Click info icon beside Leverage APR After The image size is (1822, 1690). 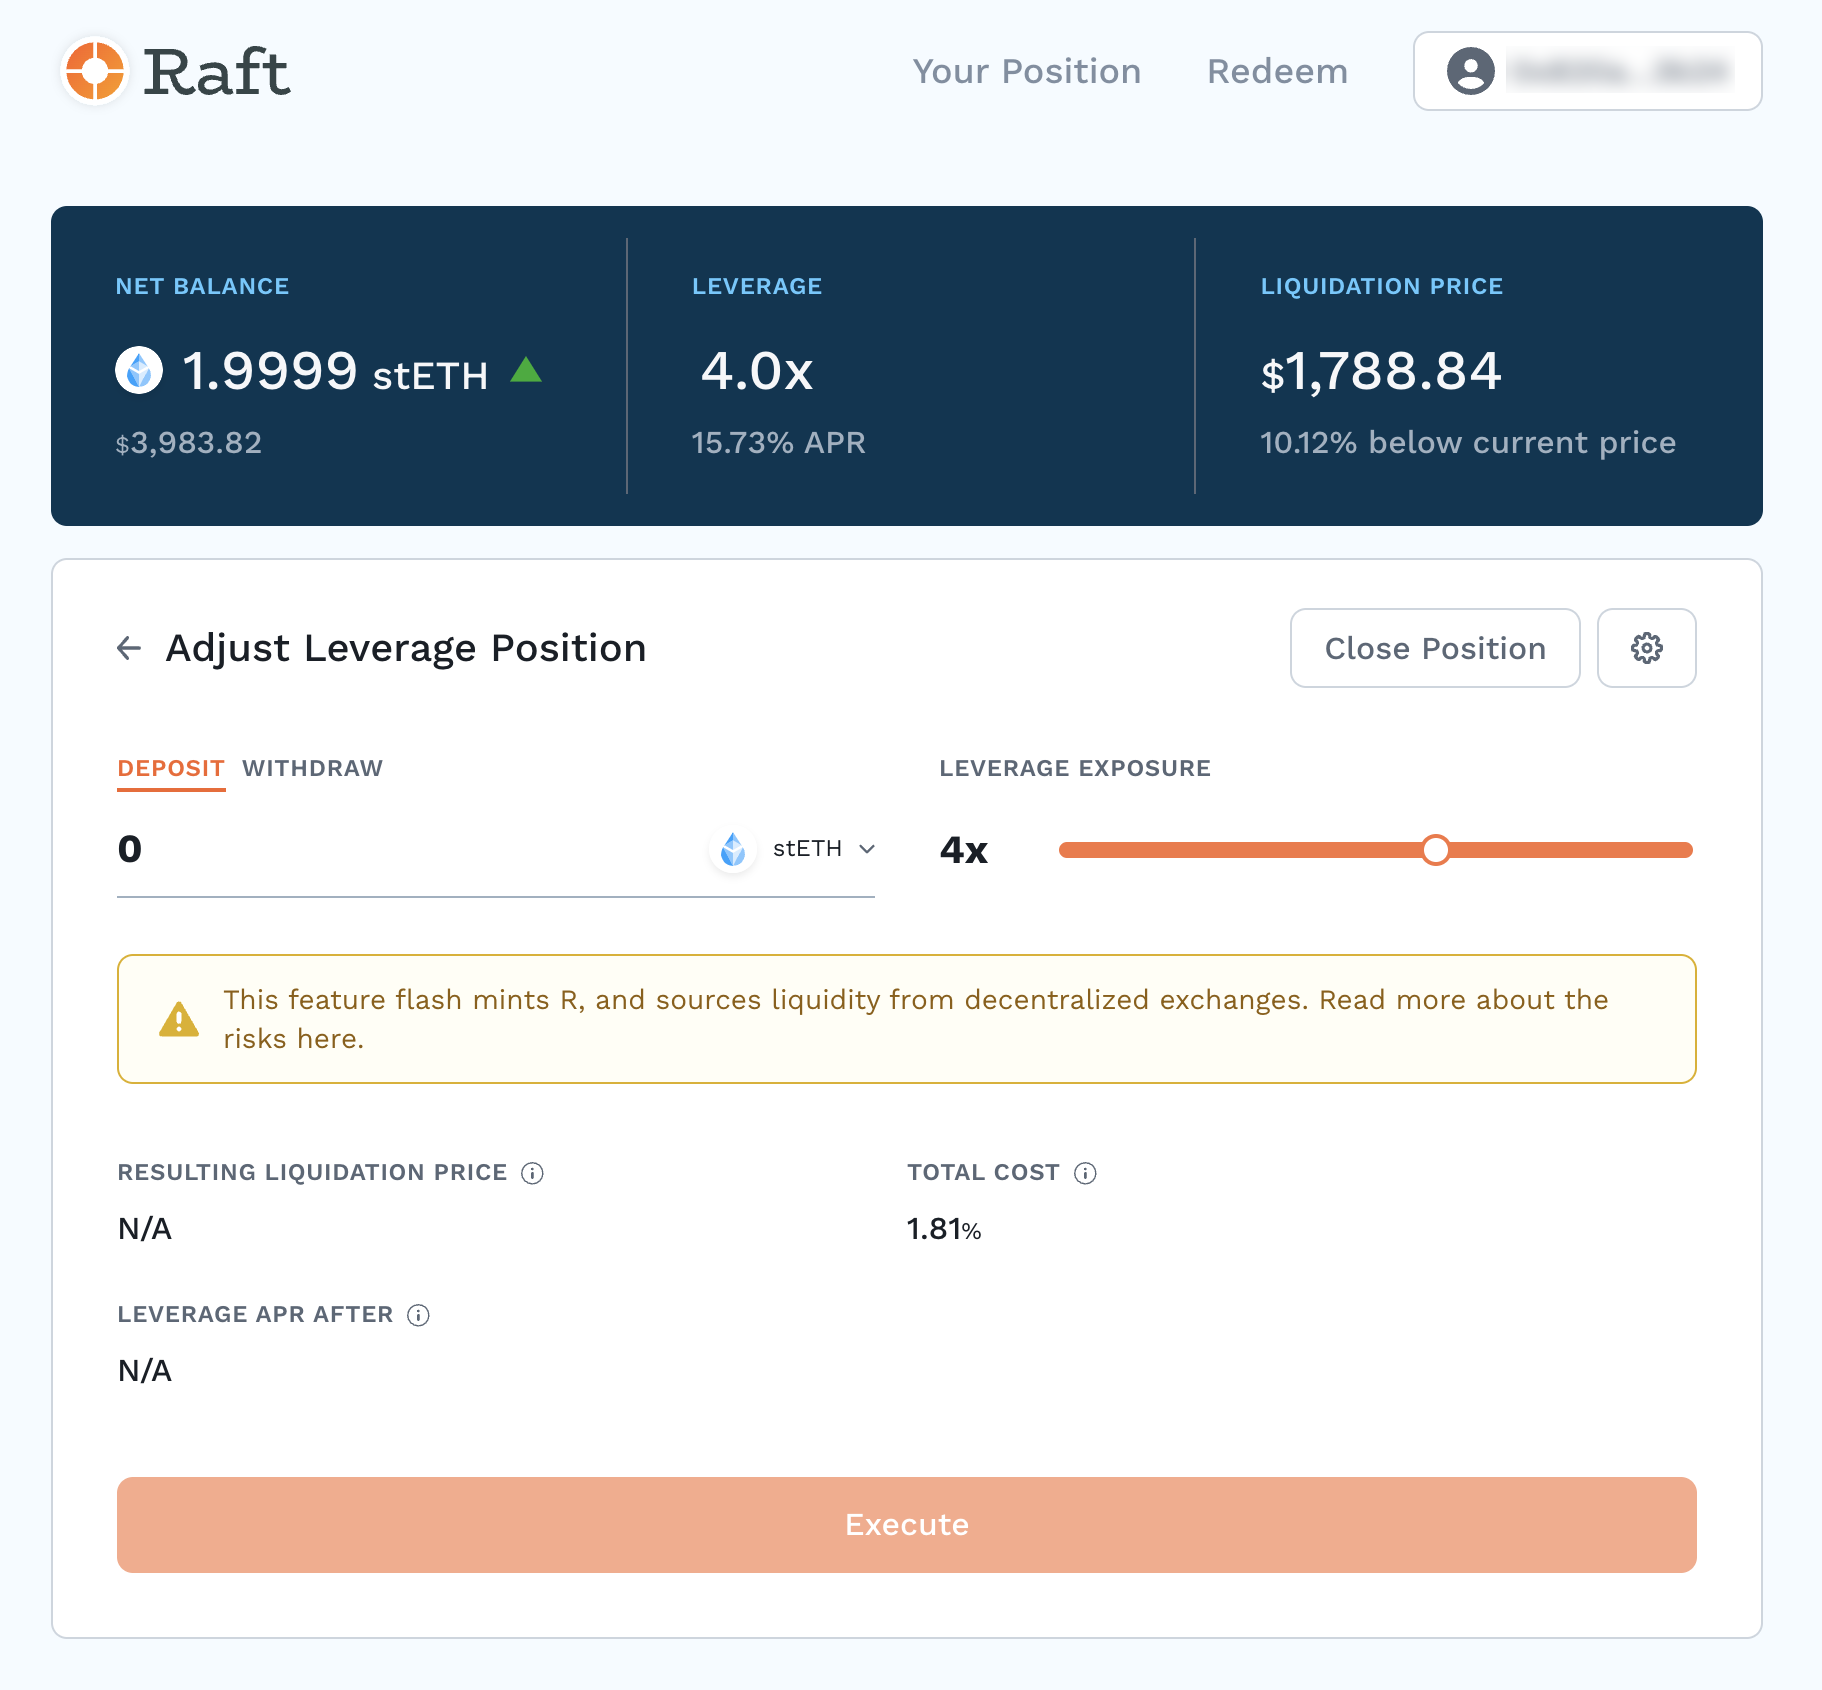pyautogui.click(x=419, y=1315)
